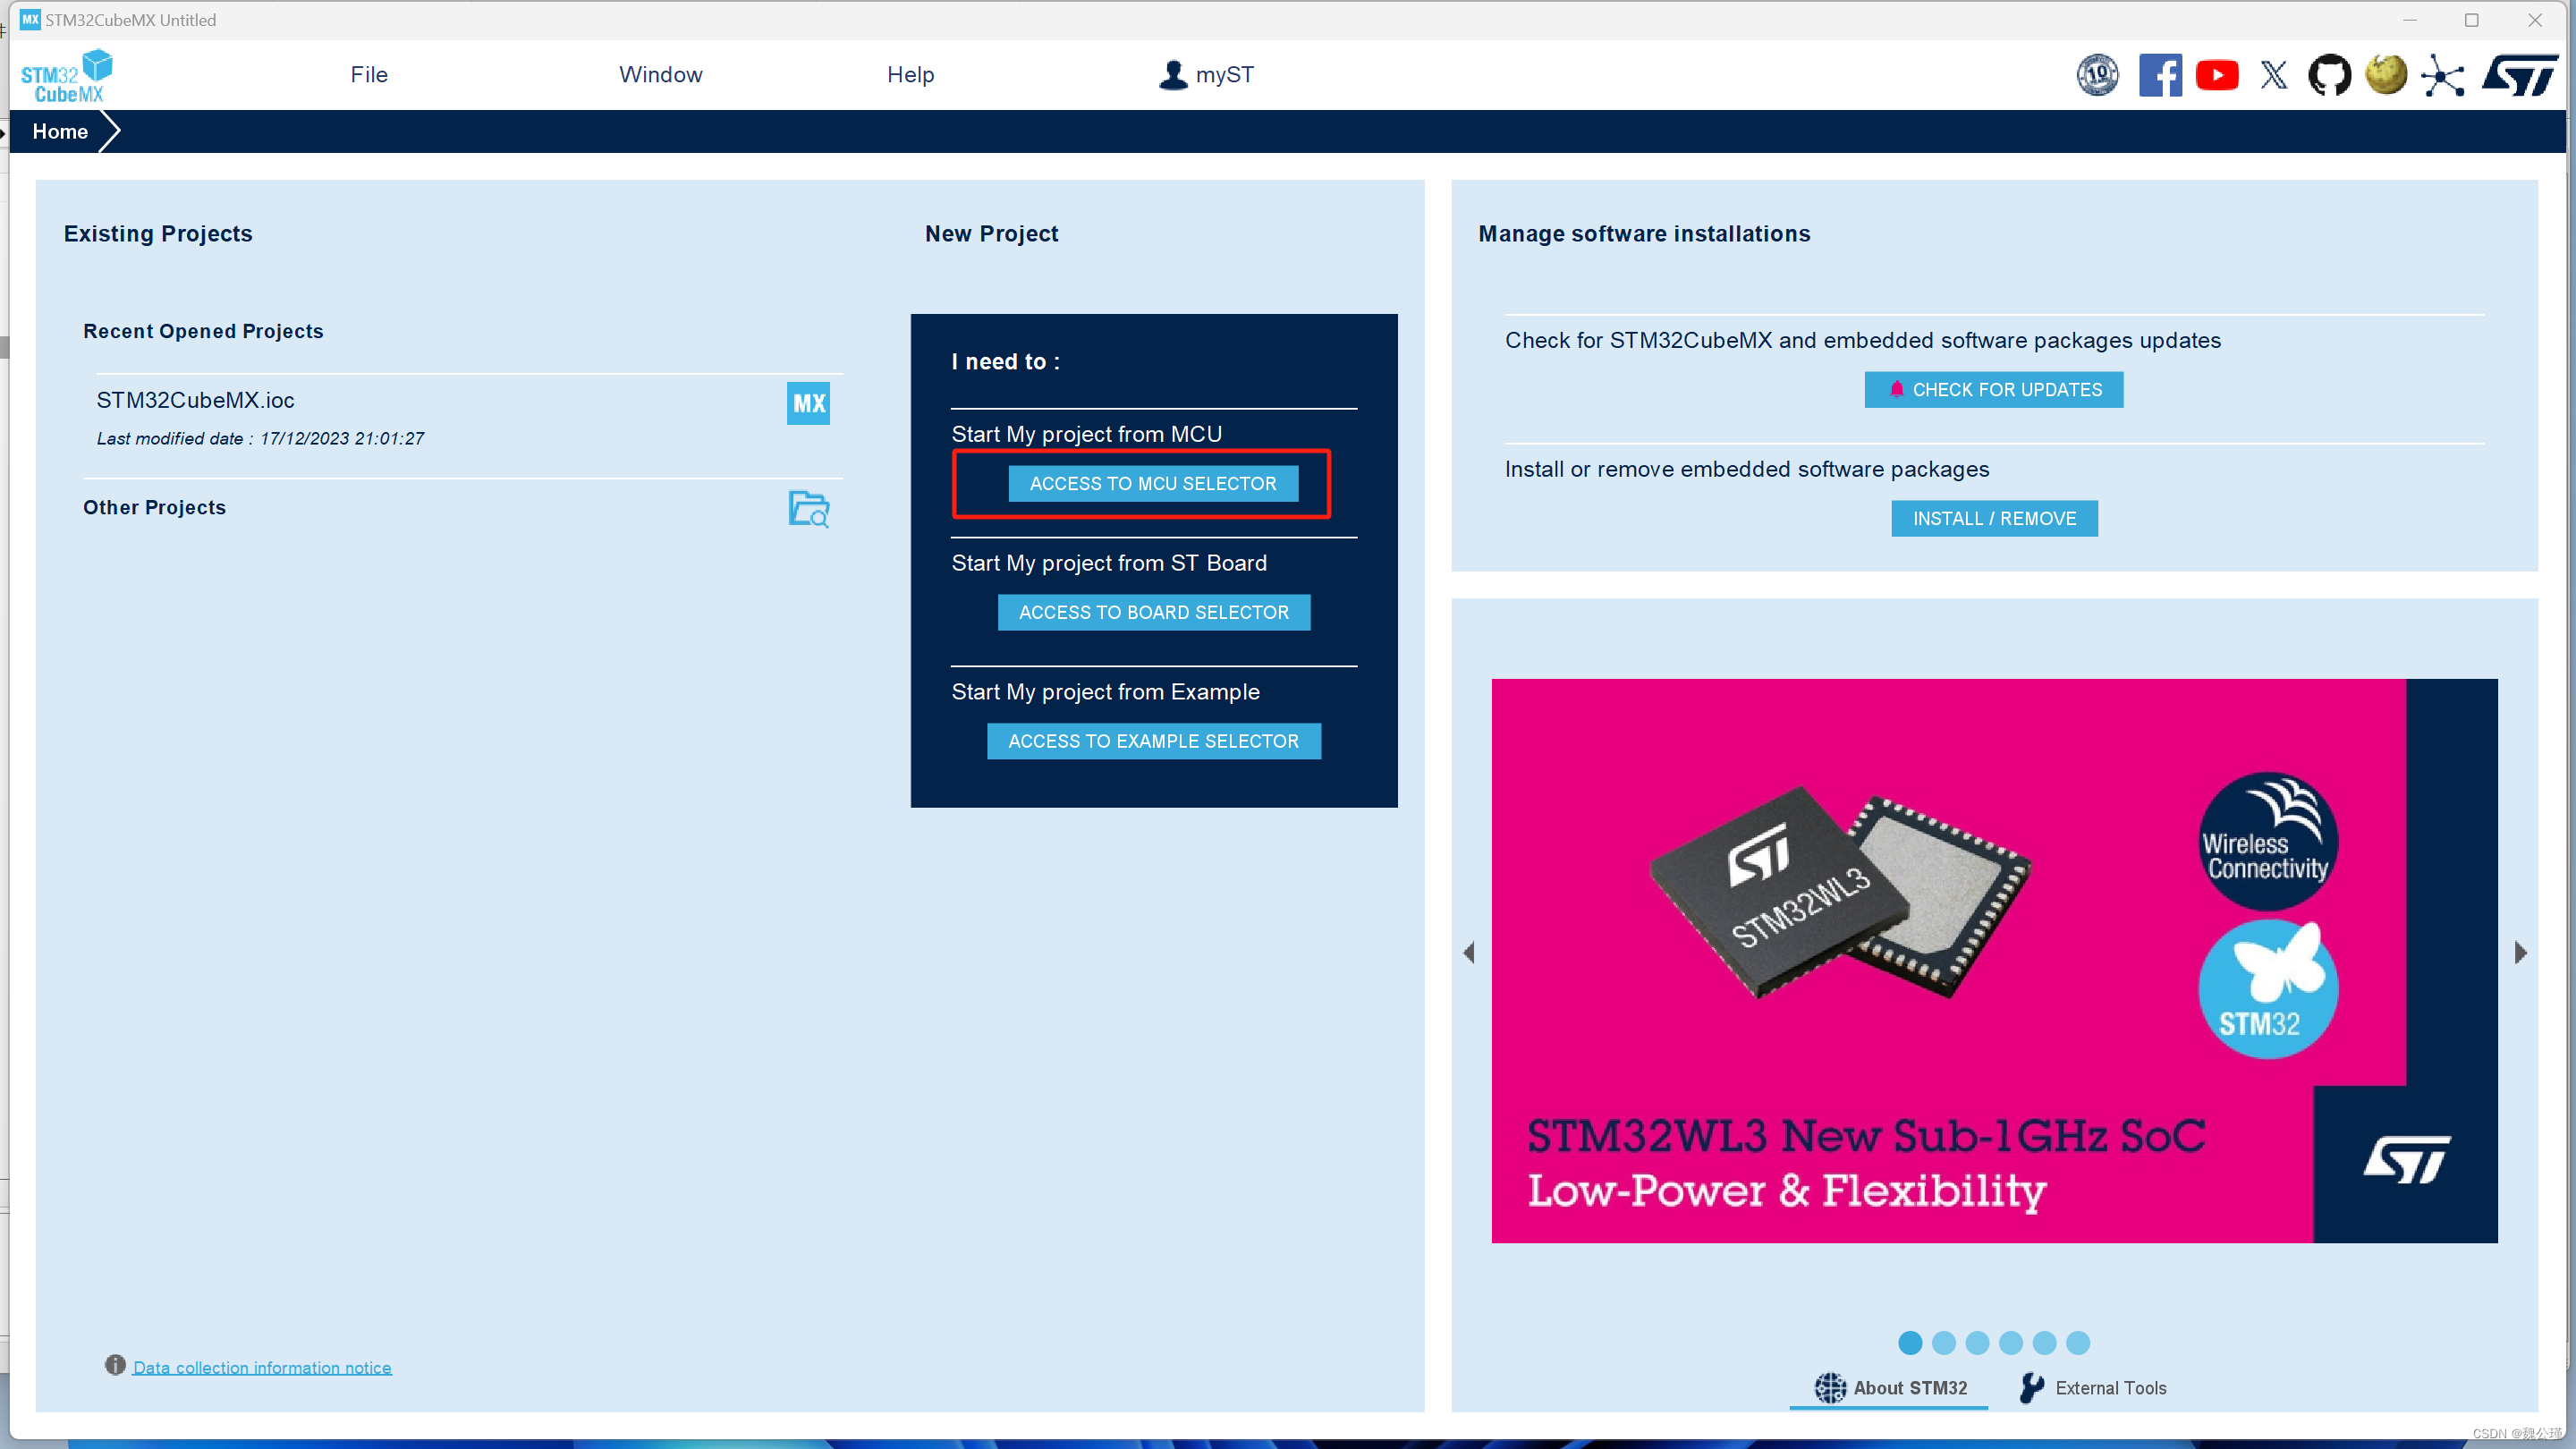Click ACCESS TO MCU SELECTOR button
The height and width of the screenshot is (1449, 2576).
(x=1153, y=484)
